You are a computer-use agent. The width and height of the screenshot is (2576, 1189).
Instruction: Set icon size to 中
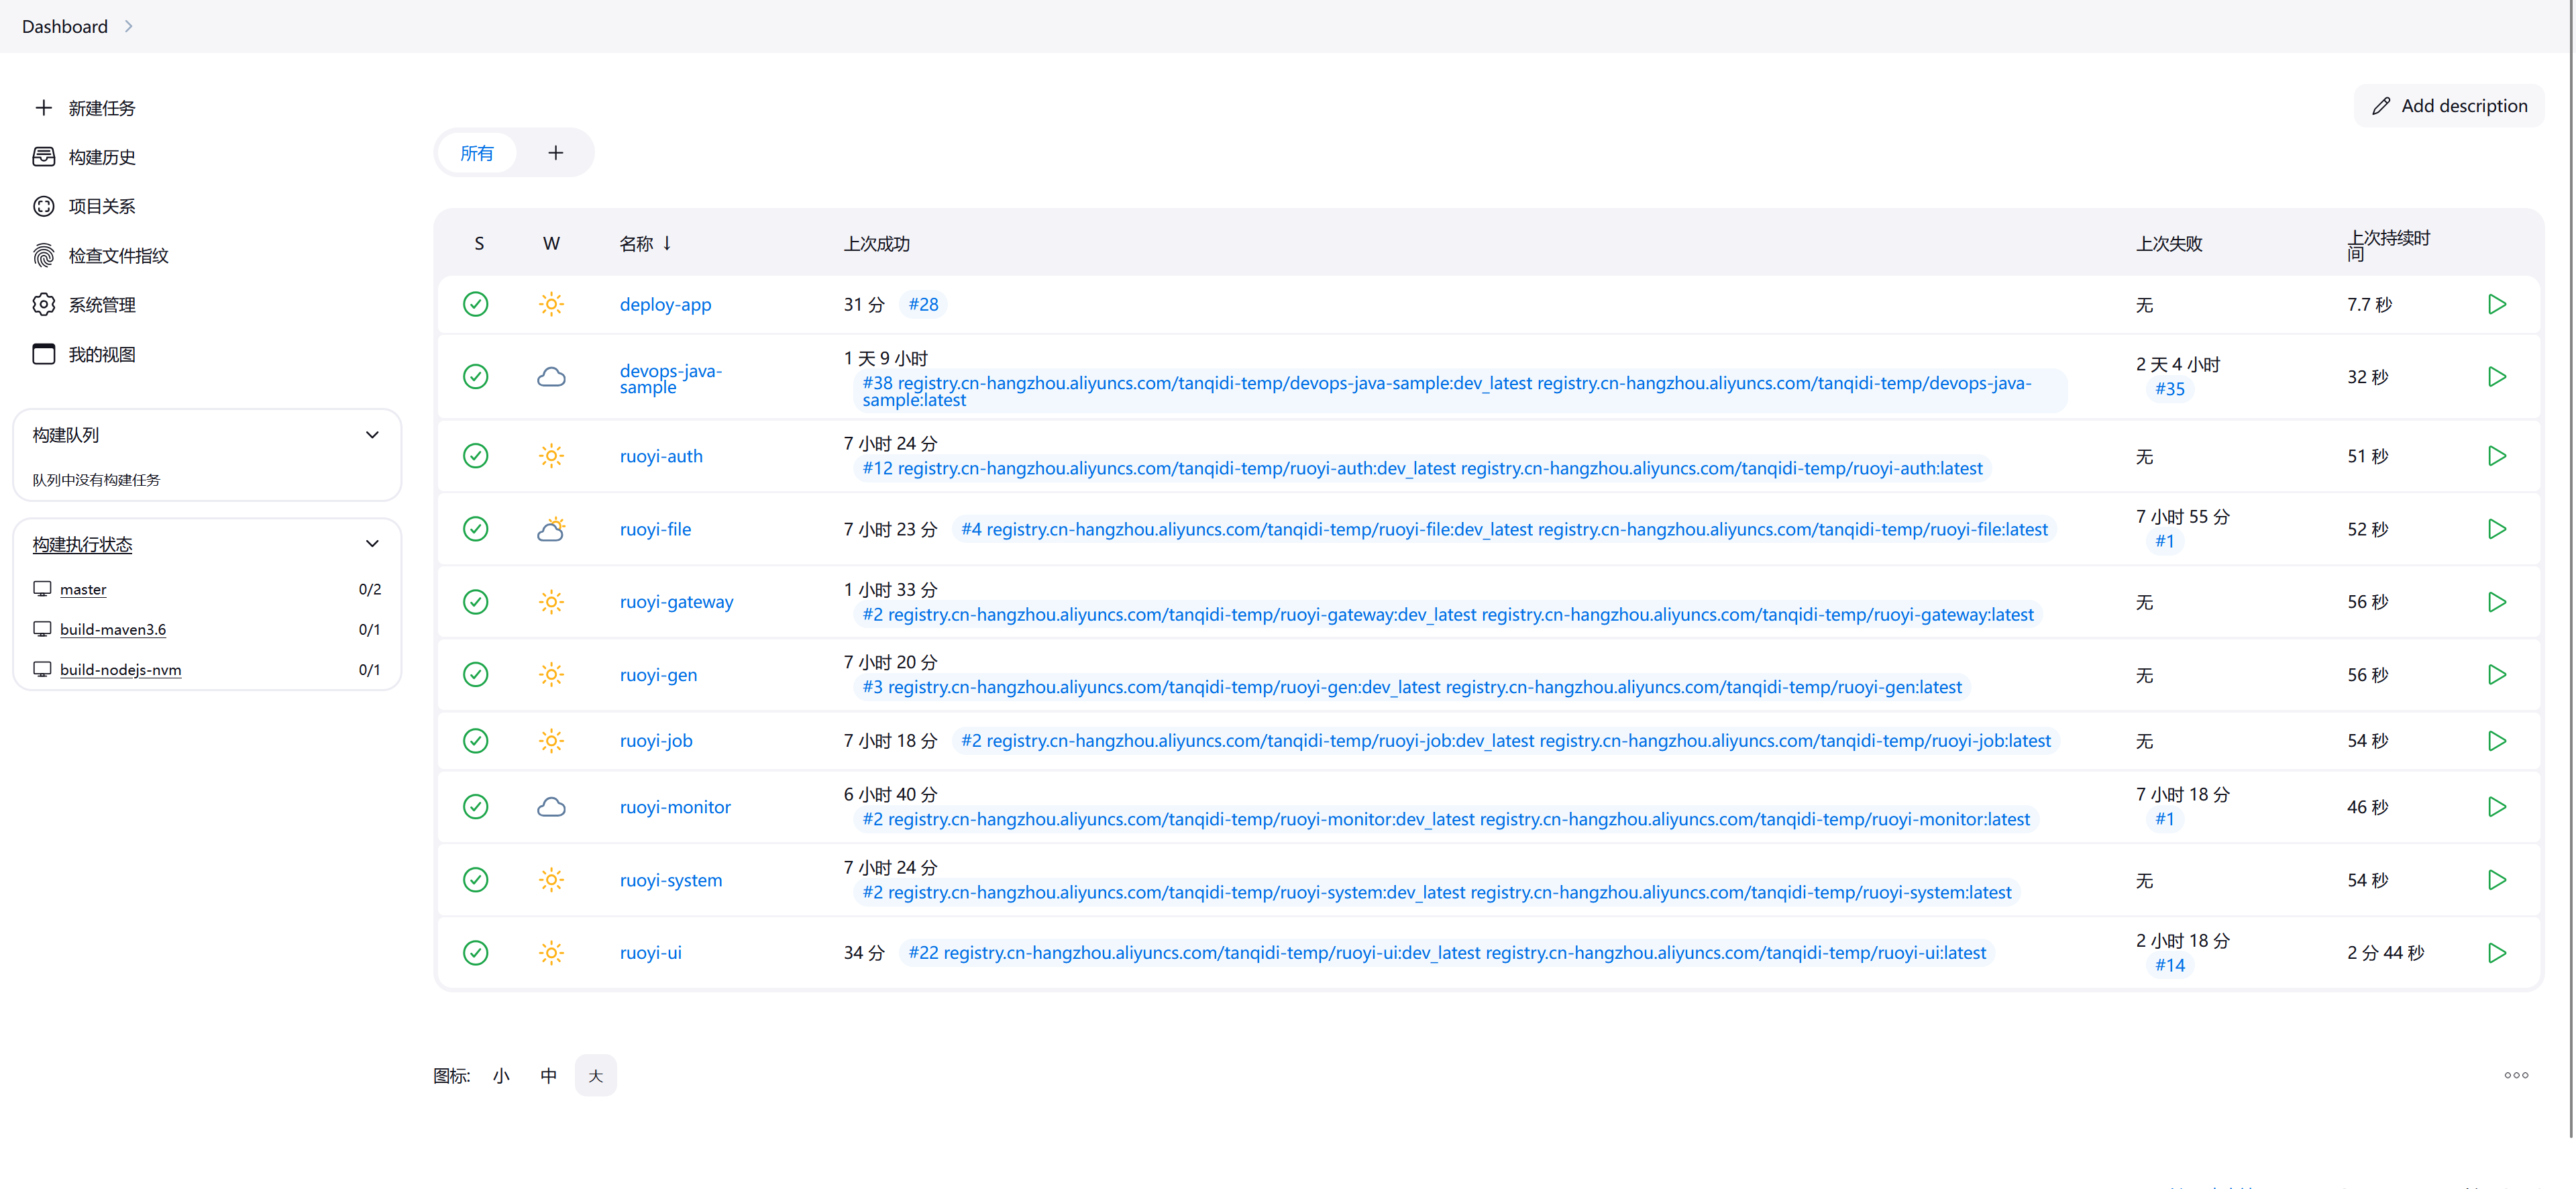(548, 1076)
